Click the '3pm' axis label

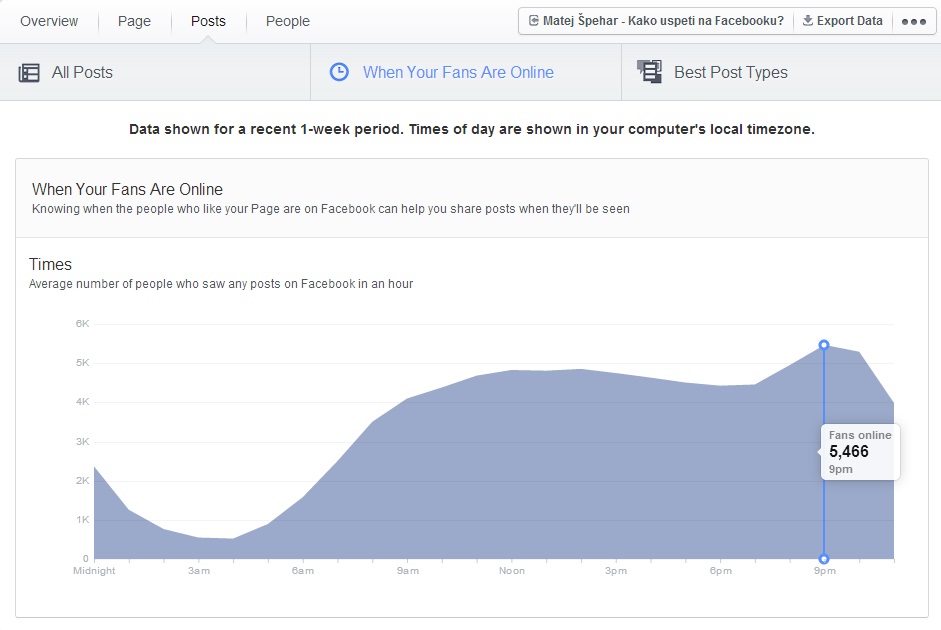tap(616, 571)
